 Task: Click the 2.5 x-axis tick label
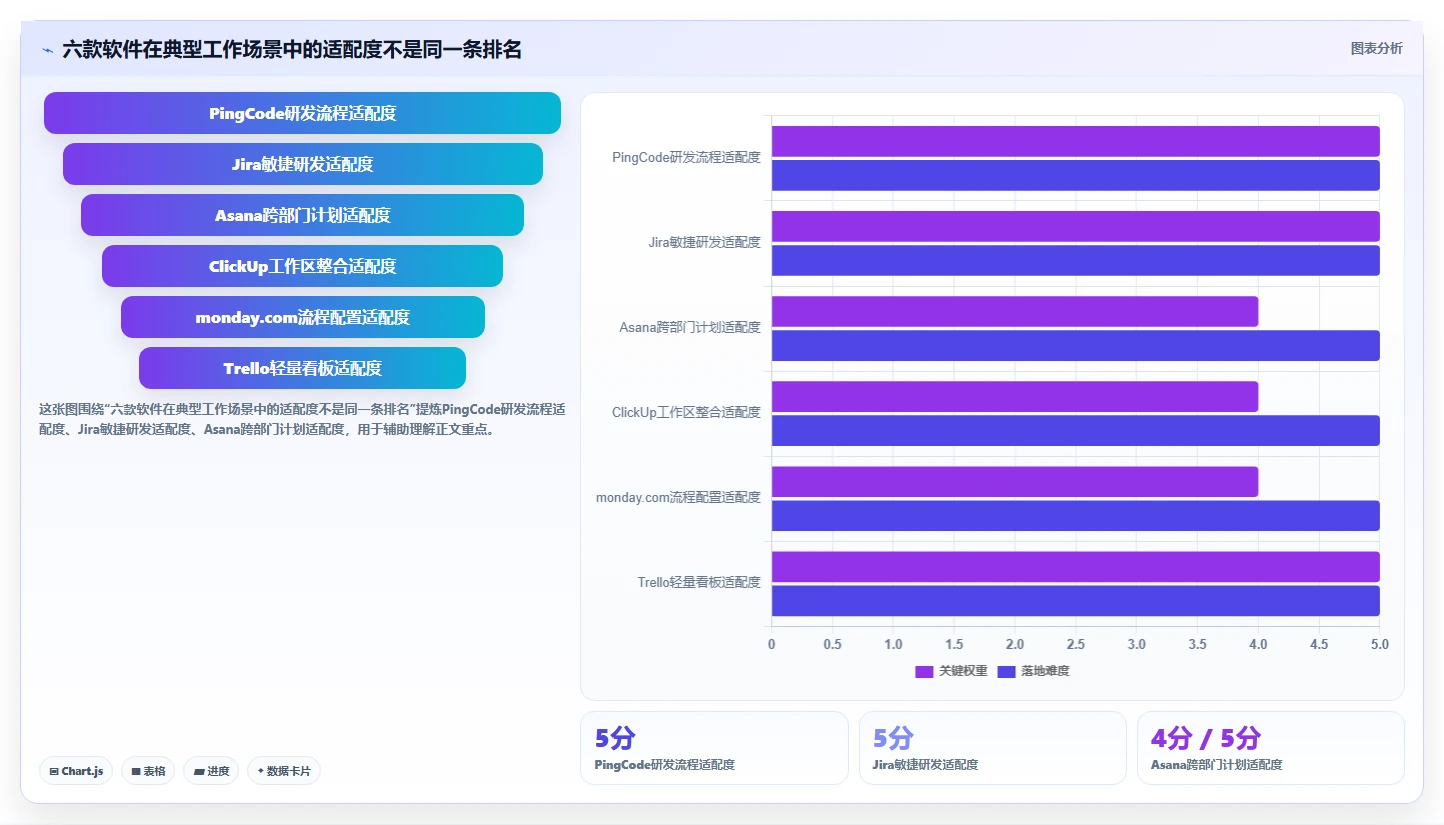[1075, 644]
